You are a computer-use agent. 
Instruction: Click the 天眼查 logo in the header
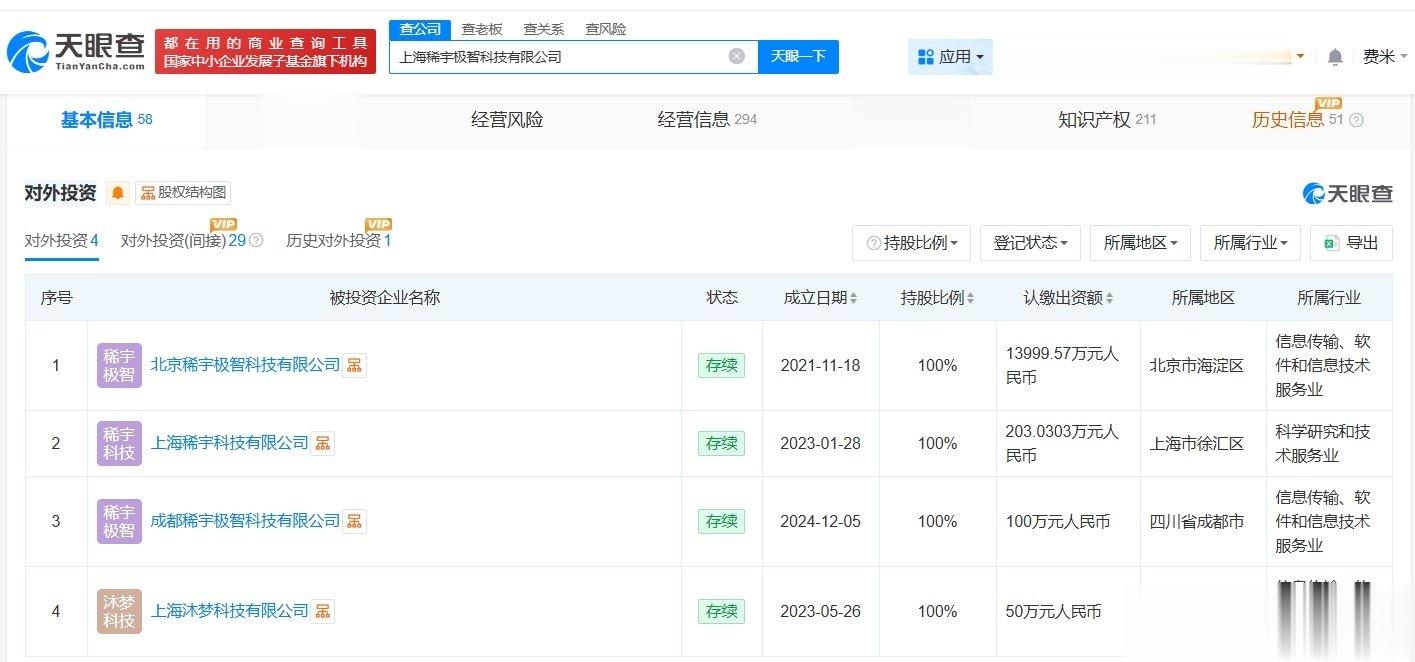76,52
